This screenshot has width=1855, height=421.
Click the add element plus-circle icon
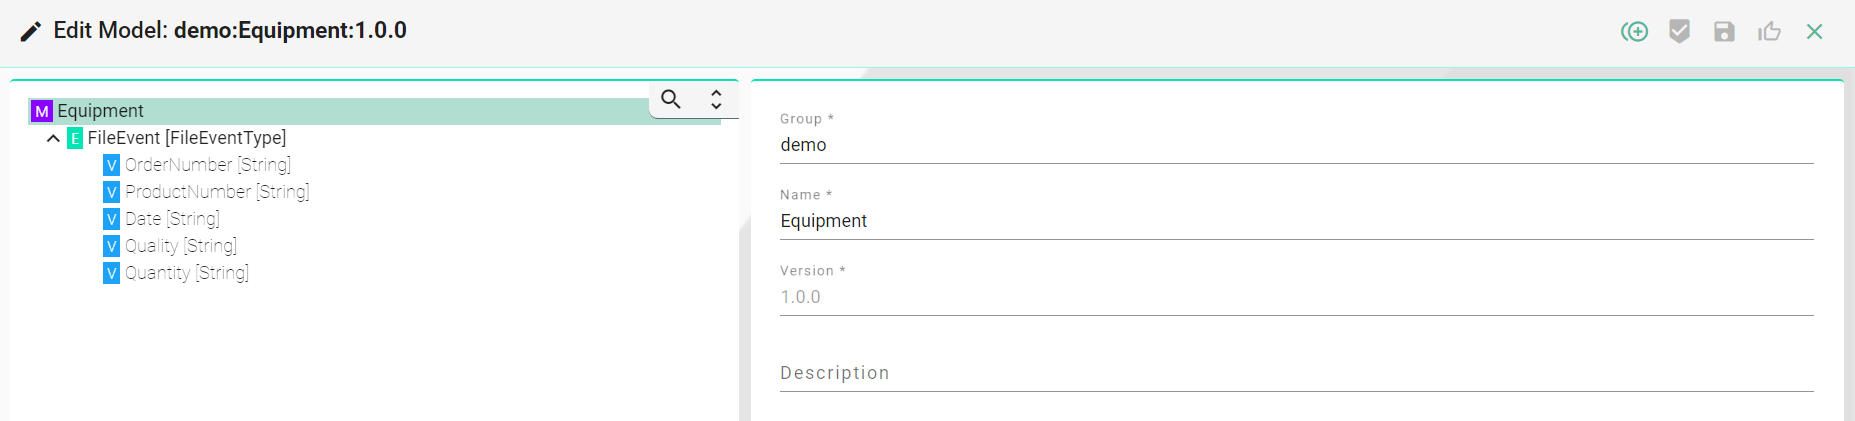(x=1634, y=32)
